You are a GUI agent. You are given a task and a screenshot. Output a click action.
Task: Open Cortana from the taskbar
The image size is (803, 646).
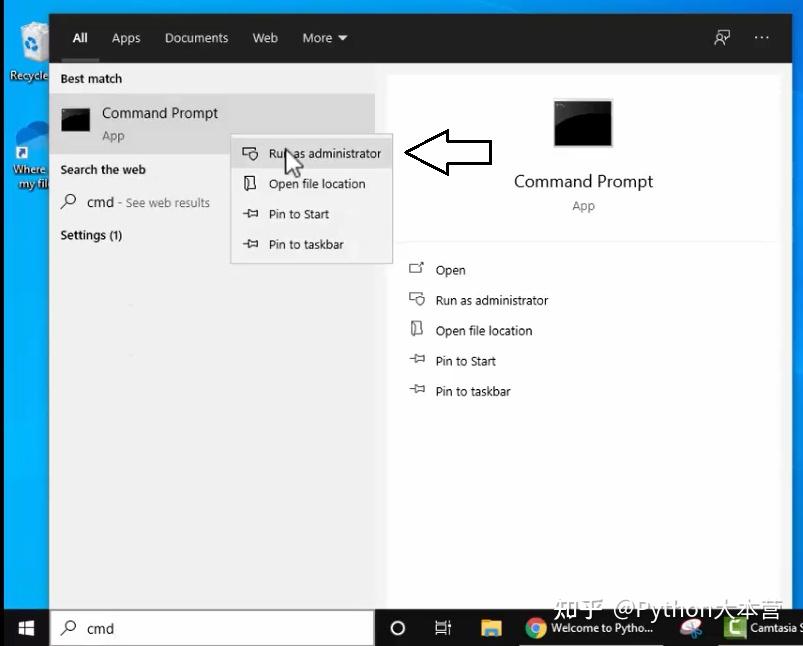[398, 627]
